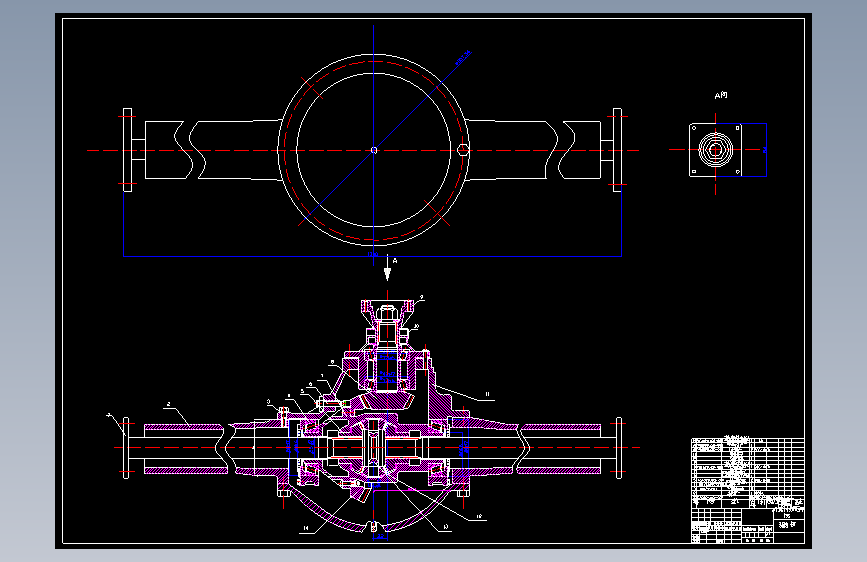Screen dimensions: 867x562
Task: Select the hexagonal nut in the A-direction view
Action: coord(715,149)
